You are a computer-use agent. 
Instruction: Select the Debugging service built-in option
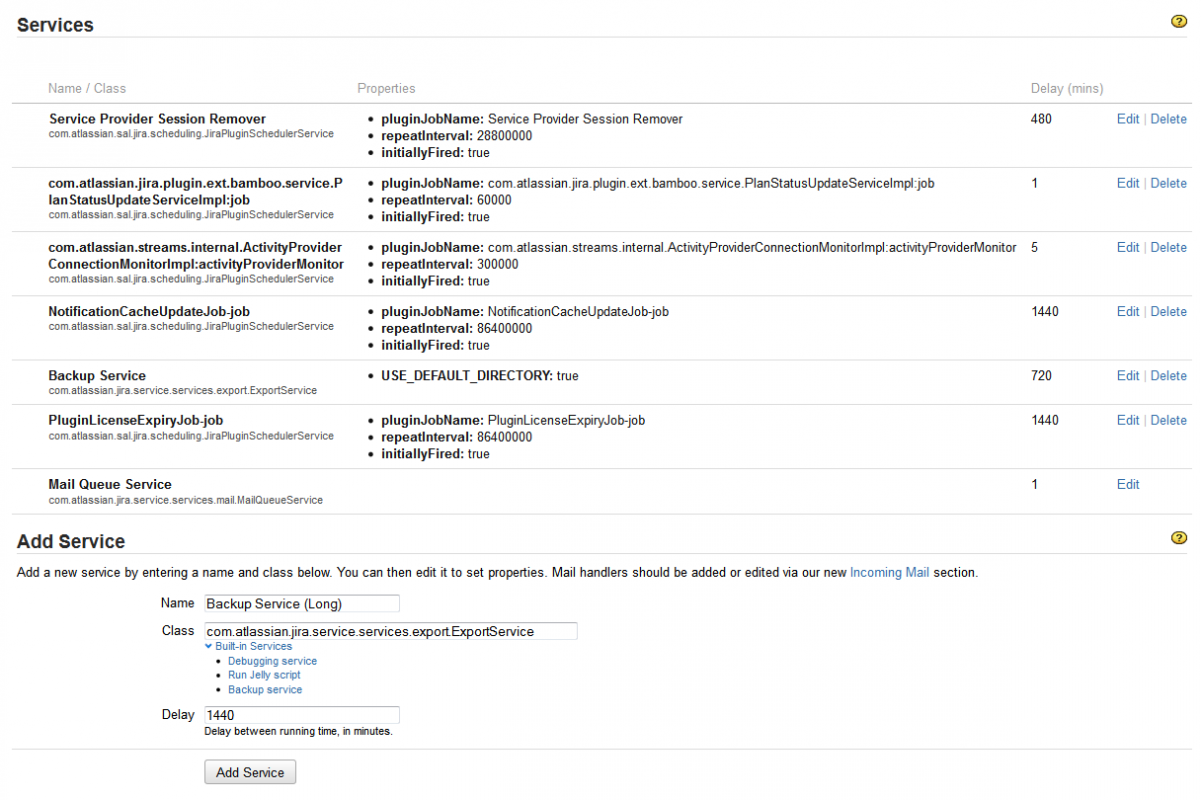272,661
